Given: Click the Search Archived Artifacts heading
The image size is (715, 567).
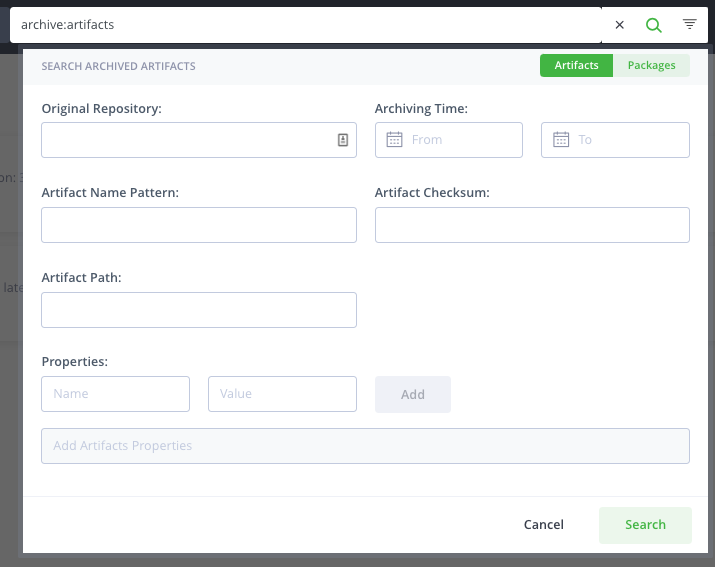Looking at the screenshot, I should 119,66.
